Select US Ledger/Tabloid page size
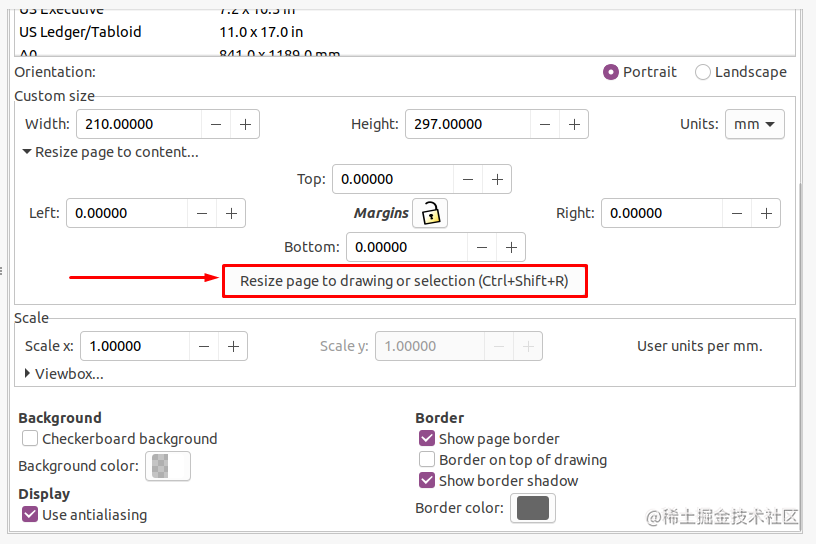The image size is (816, 544). [x=405, y=32]
